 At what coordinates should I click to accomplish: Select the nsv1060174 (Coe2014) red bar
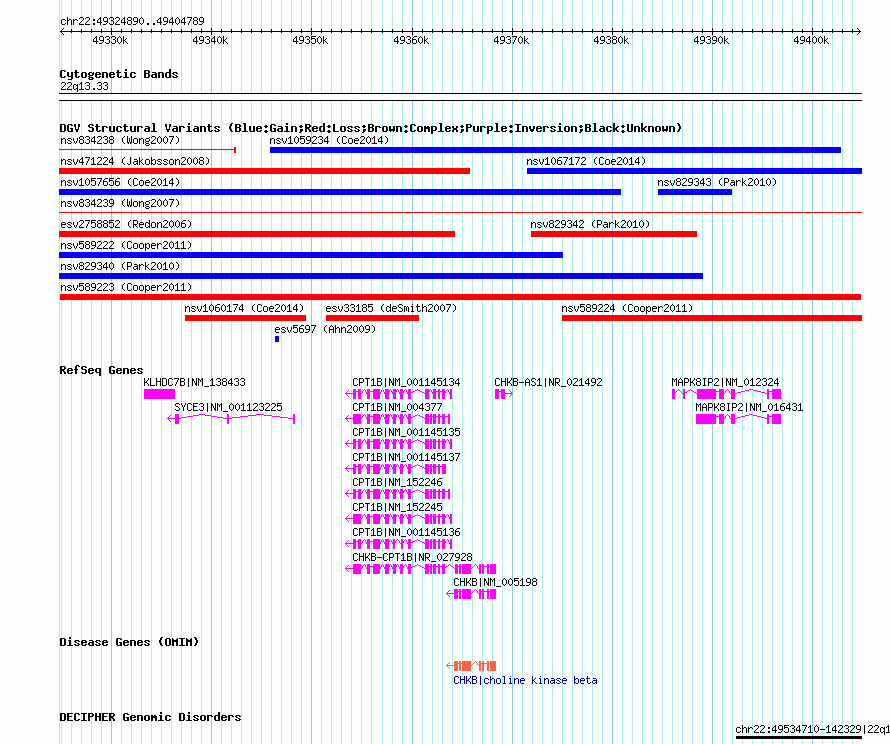click(x=245, y=318)
